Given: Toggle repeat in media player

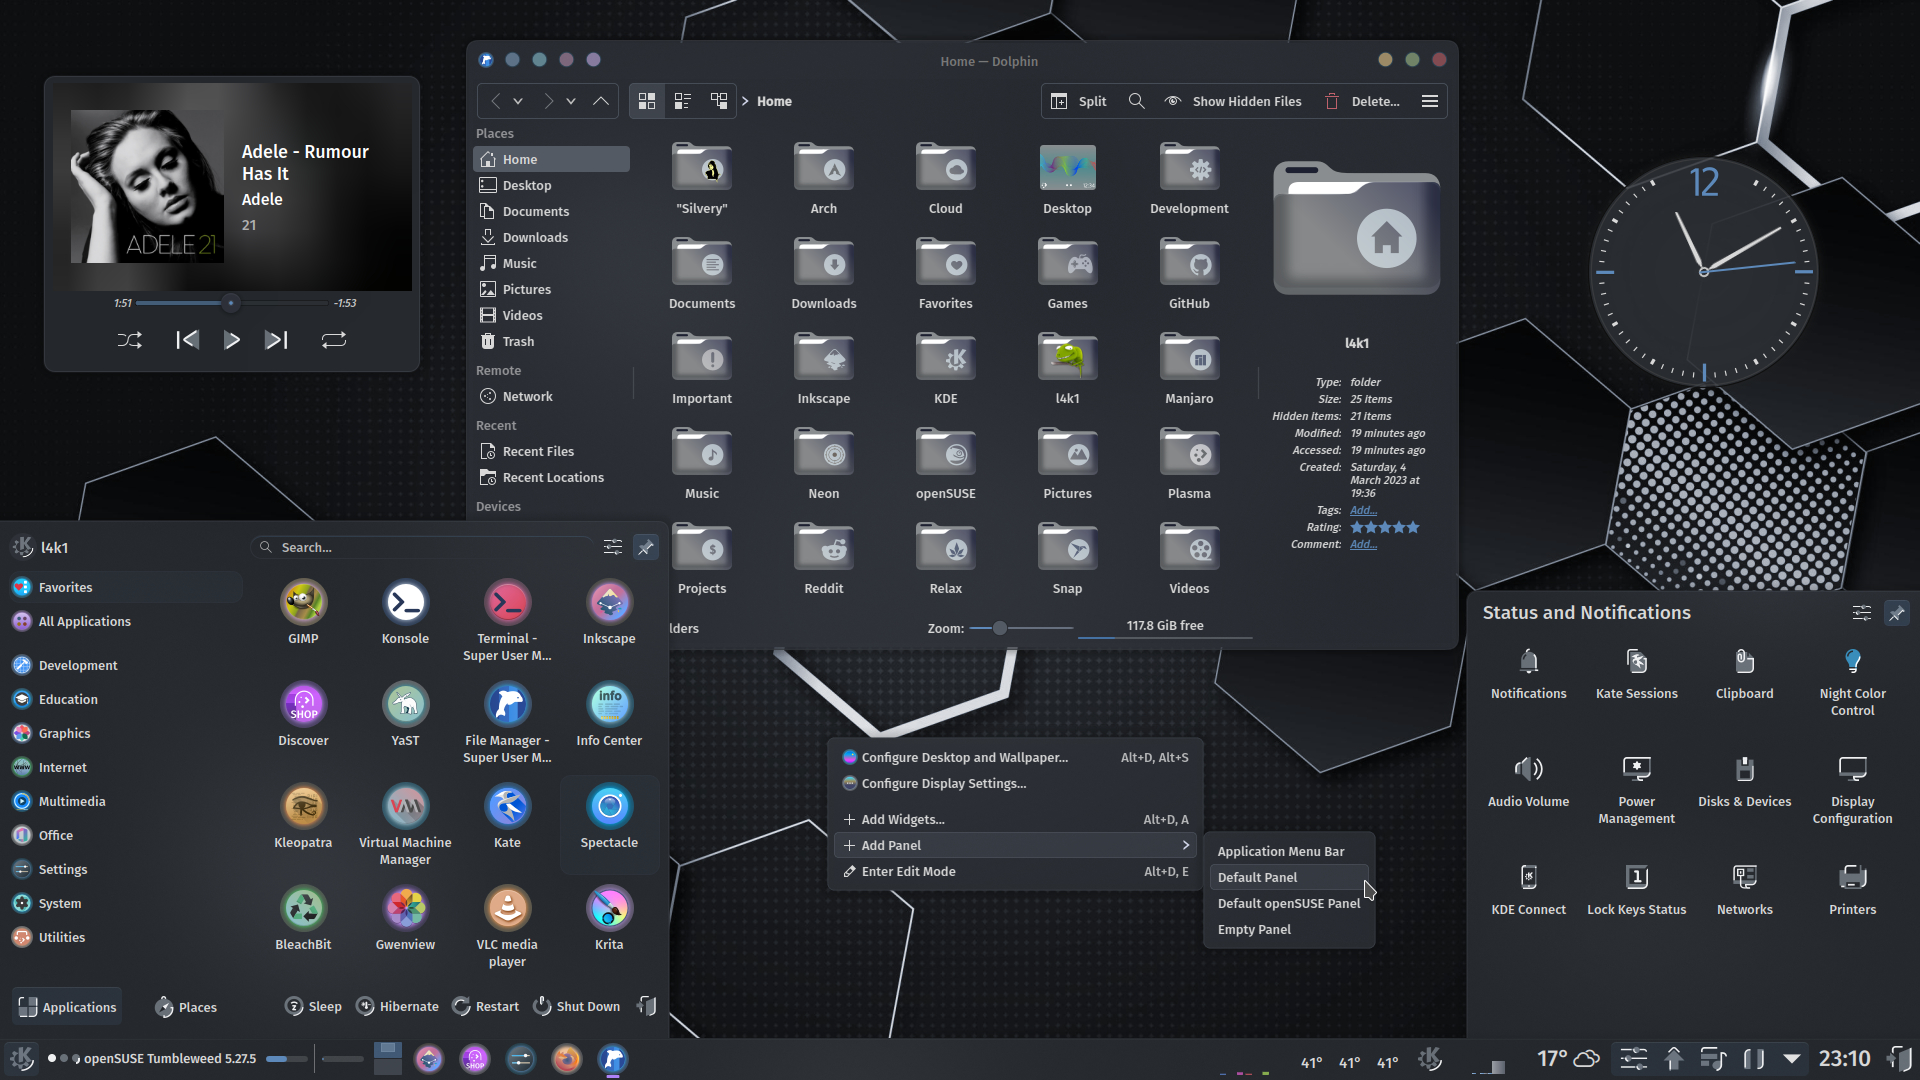Looking at the screenshot, I should click(334, 340).
